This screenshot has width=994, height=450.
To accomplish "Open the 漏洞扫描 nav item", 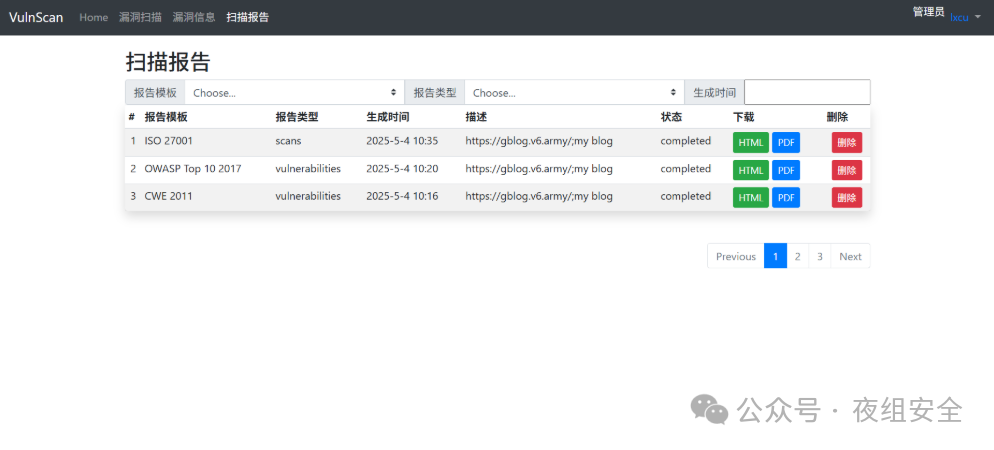I will [140, 17].
